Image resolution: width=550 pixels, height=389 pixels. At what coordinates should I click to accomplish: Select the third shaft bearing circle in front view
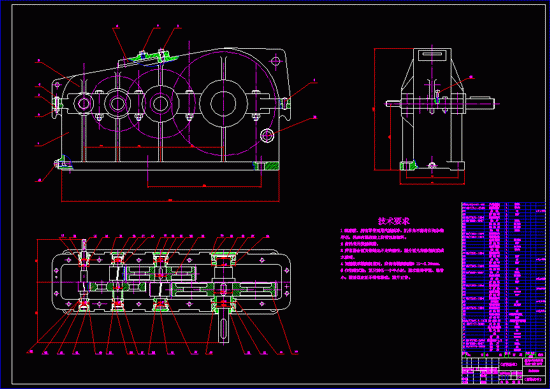tap(160, 103)
